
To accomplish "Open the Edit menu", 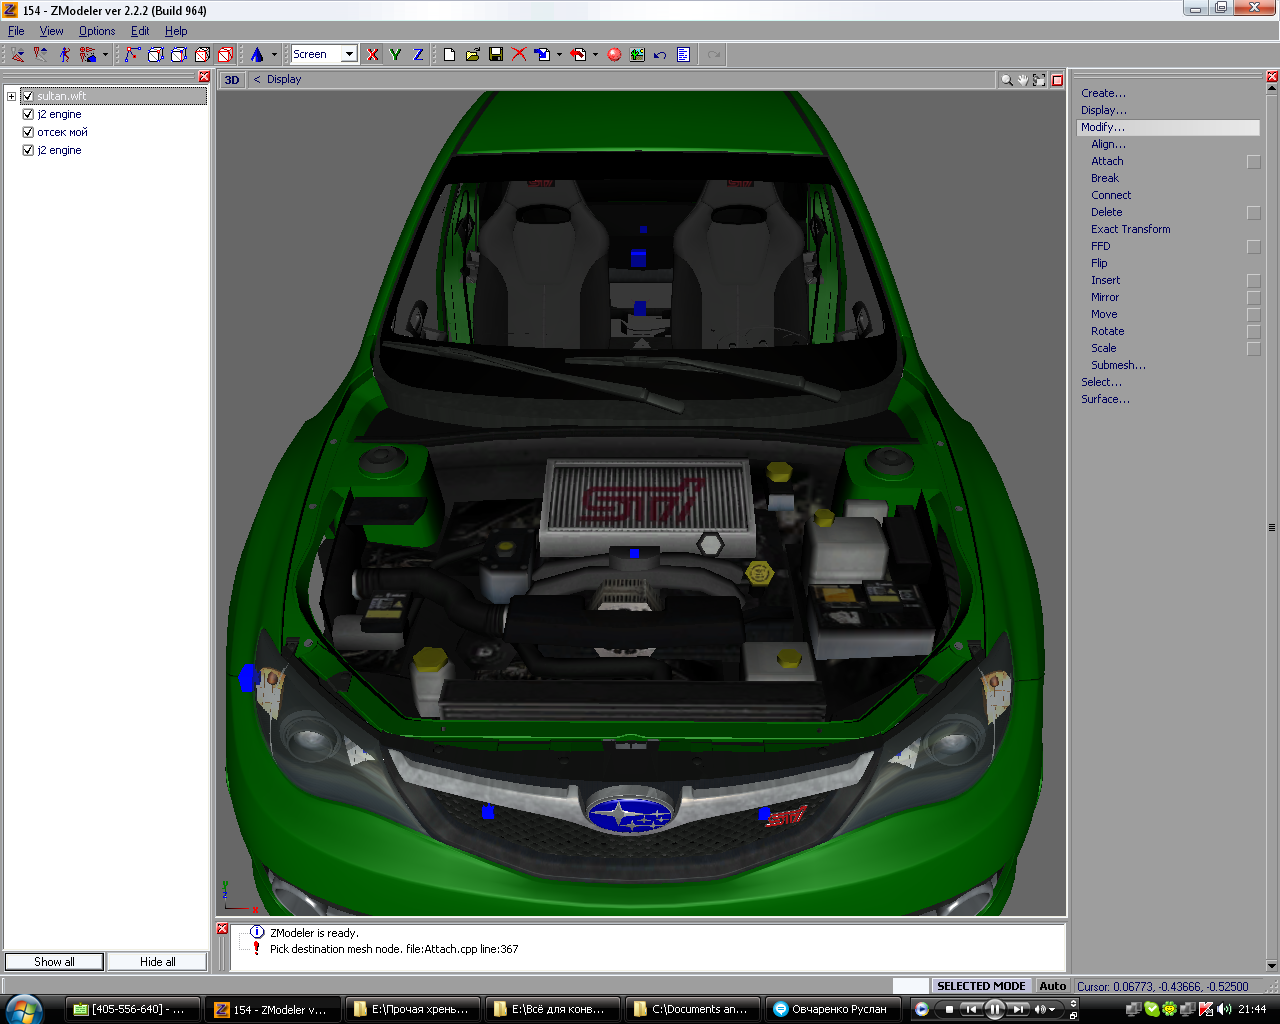I will [140, 31].
